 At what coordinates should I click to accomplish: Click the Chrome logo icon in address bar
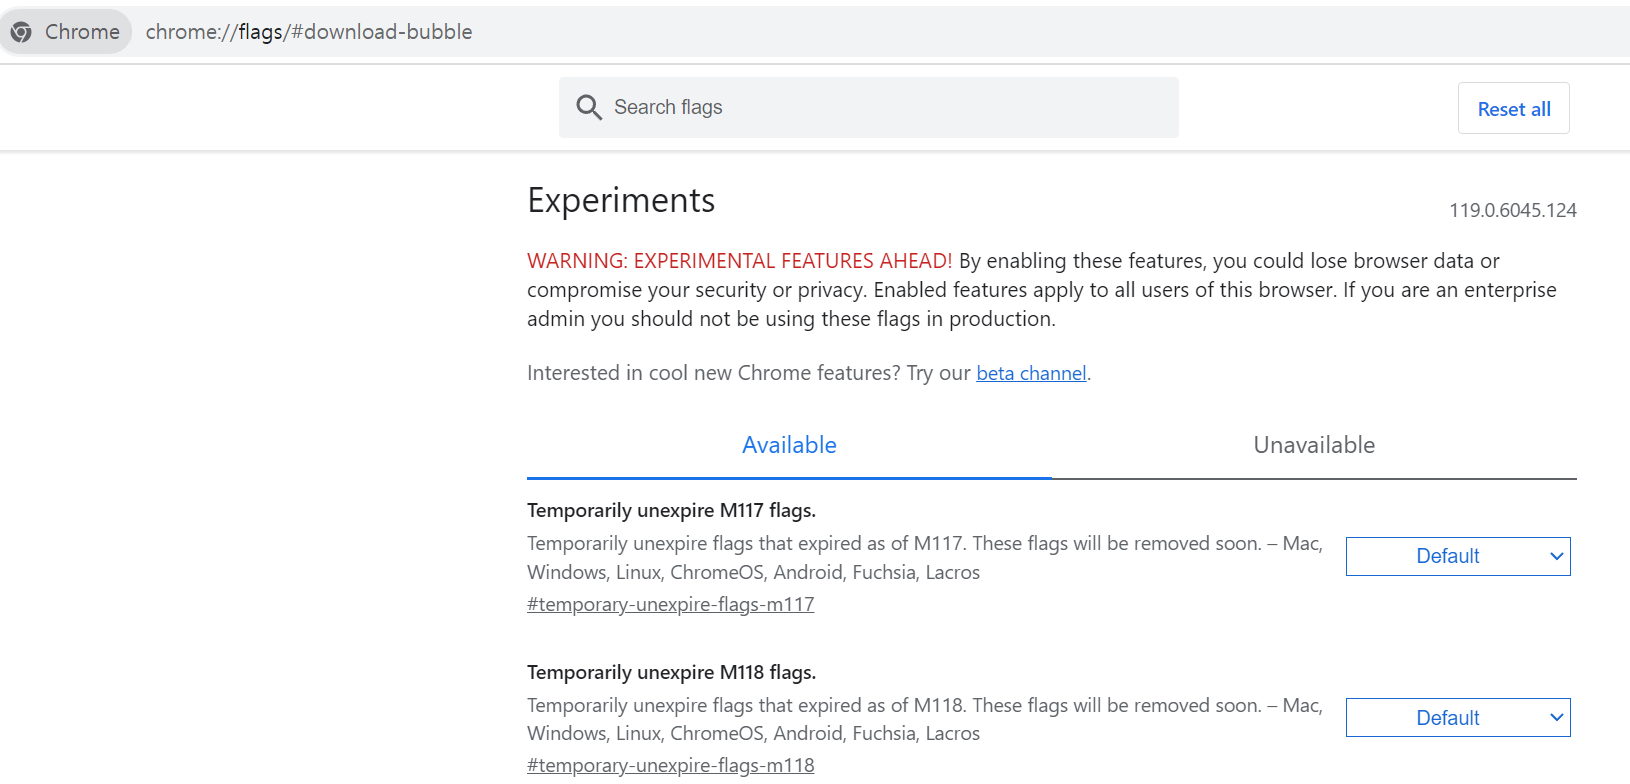point(21,32)
